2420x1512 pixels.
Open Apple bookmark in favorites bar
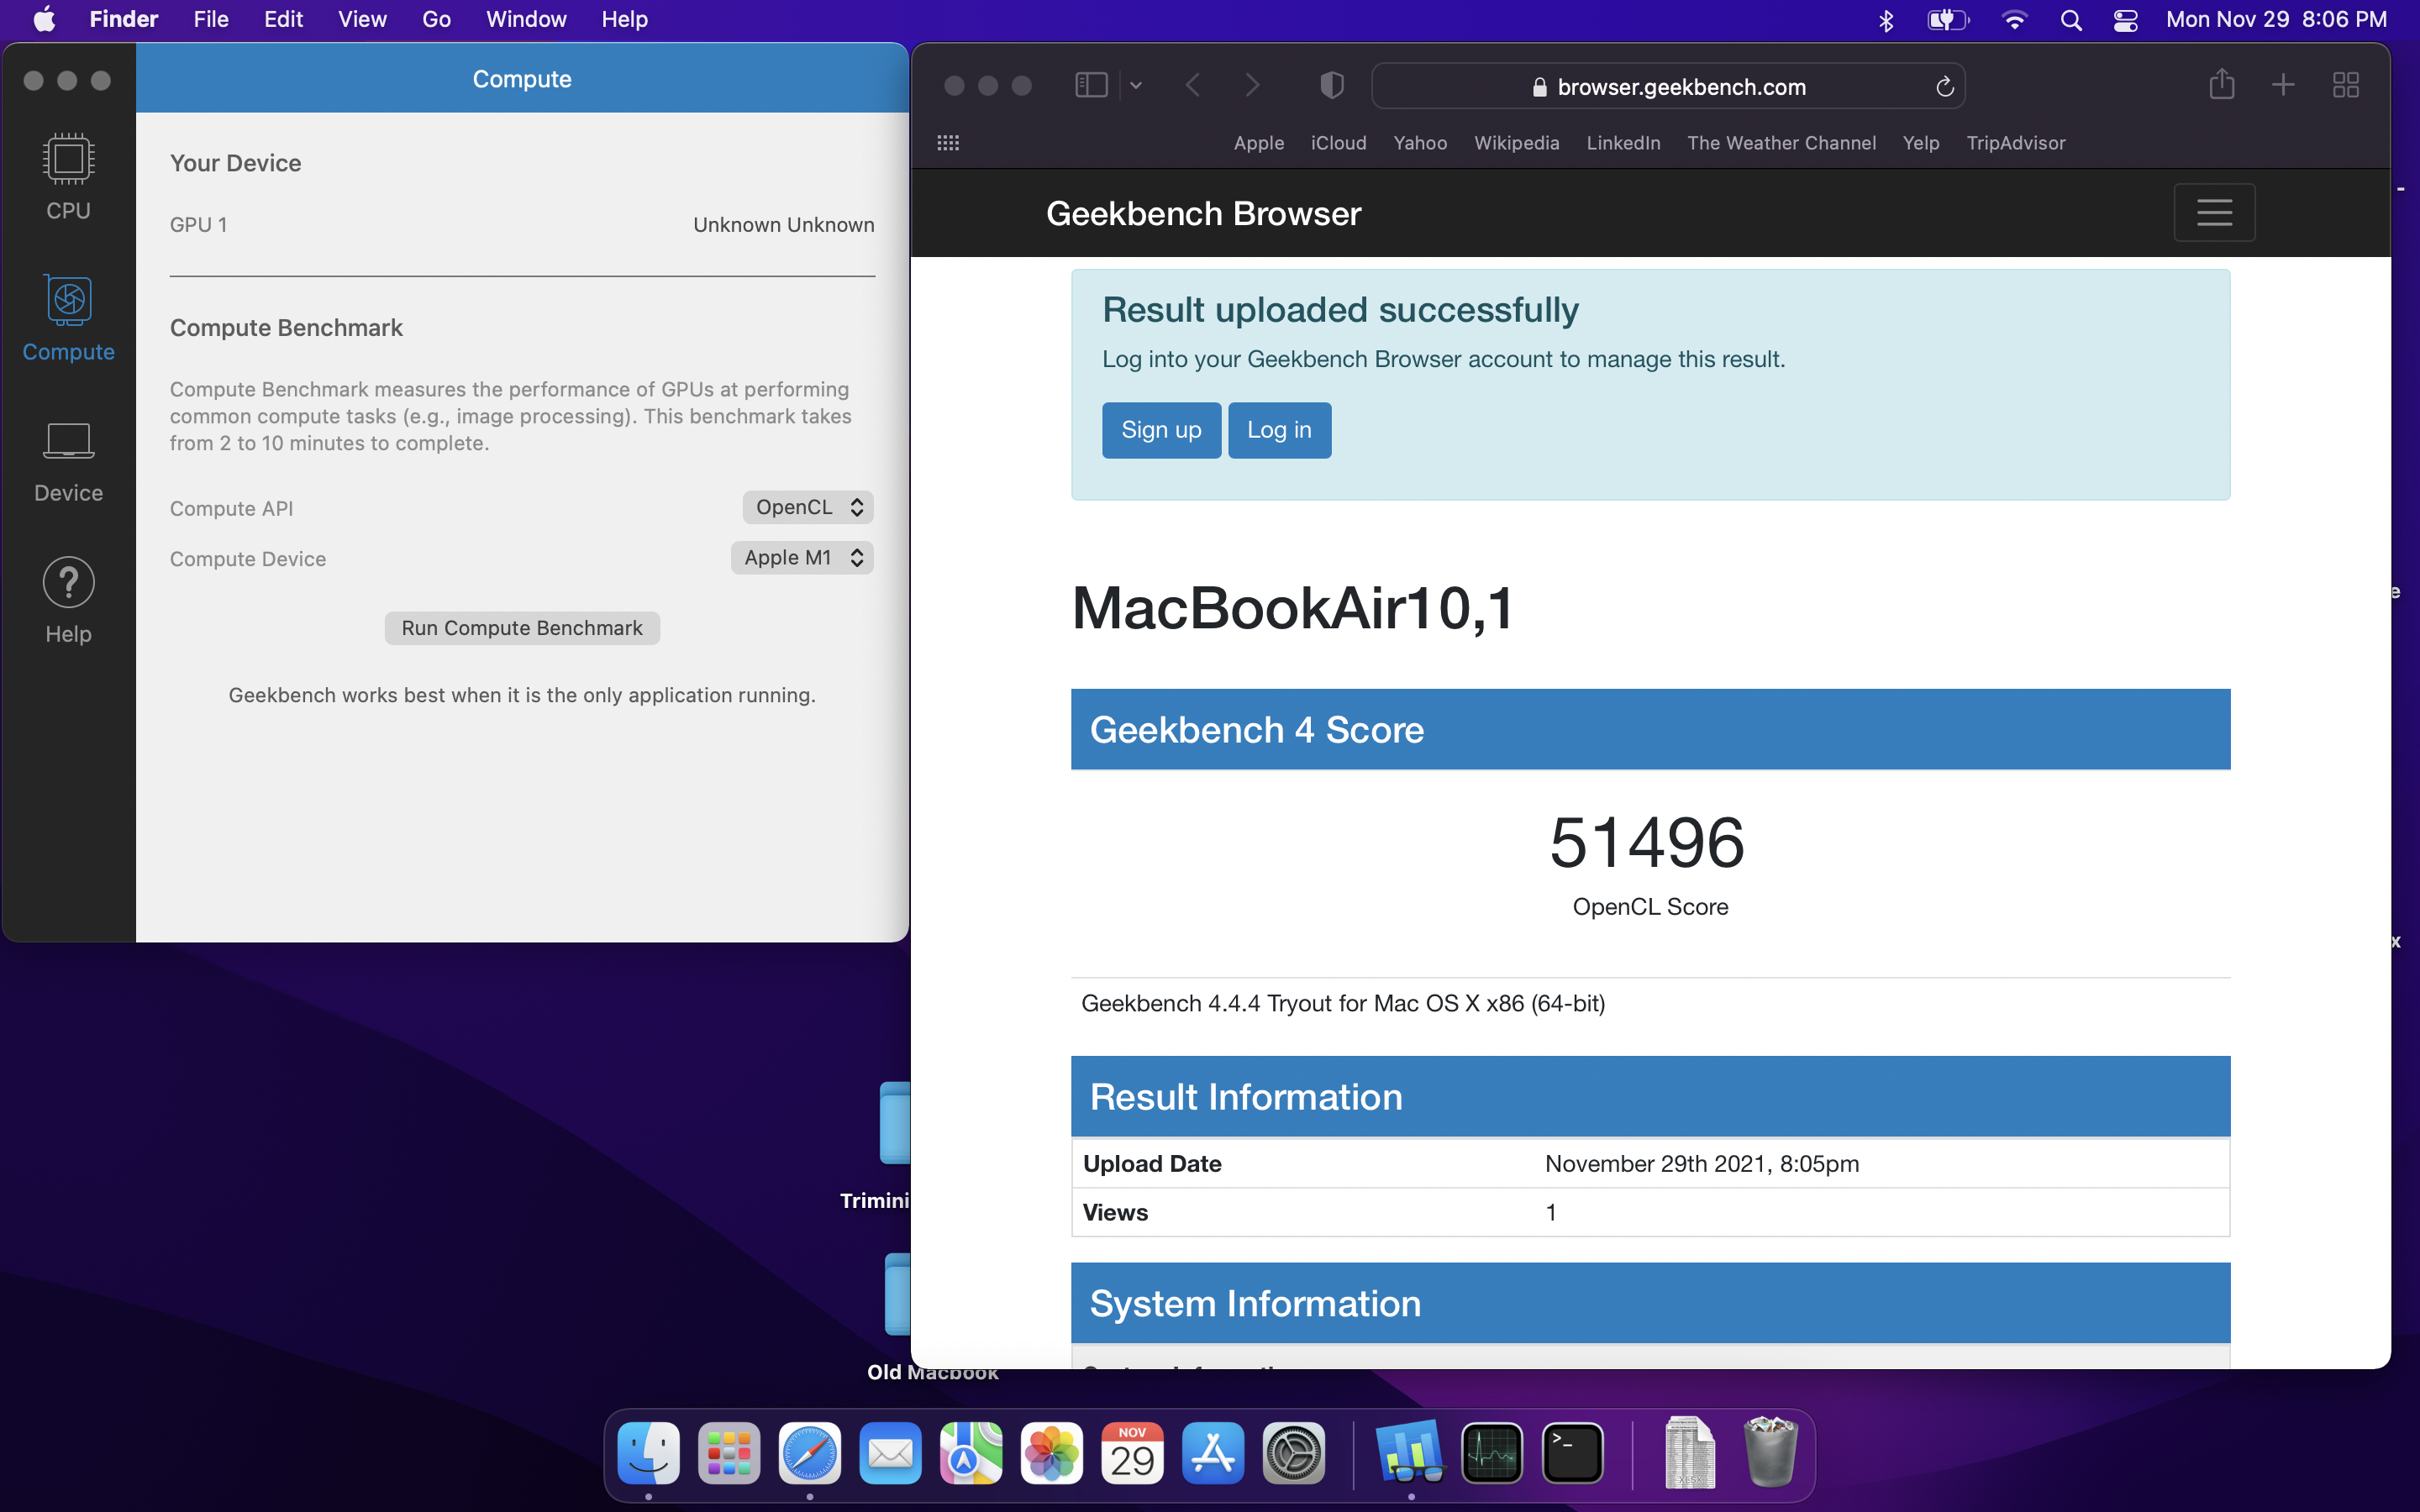(x=1258, y=143)
